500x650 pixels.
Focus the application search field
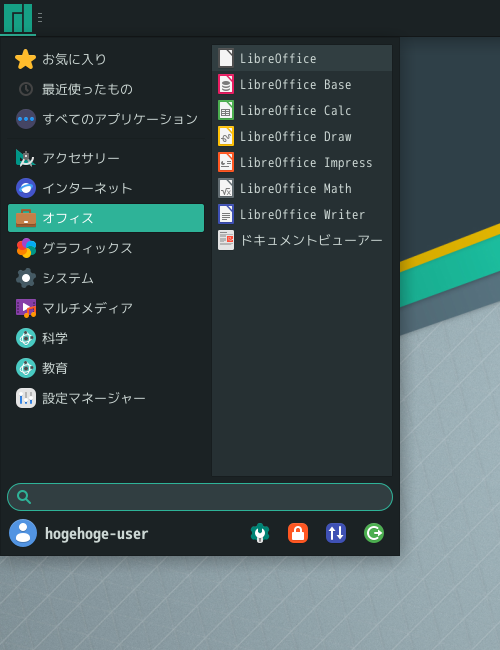200,497
